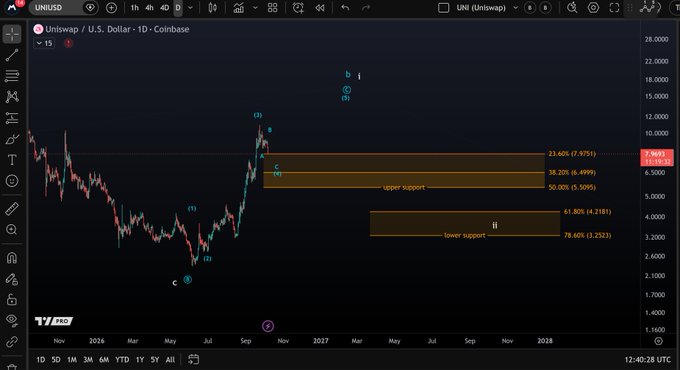Open the layout setup square icon
The width and height of the screenshot is (680, 370).
pos(443,7)
